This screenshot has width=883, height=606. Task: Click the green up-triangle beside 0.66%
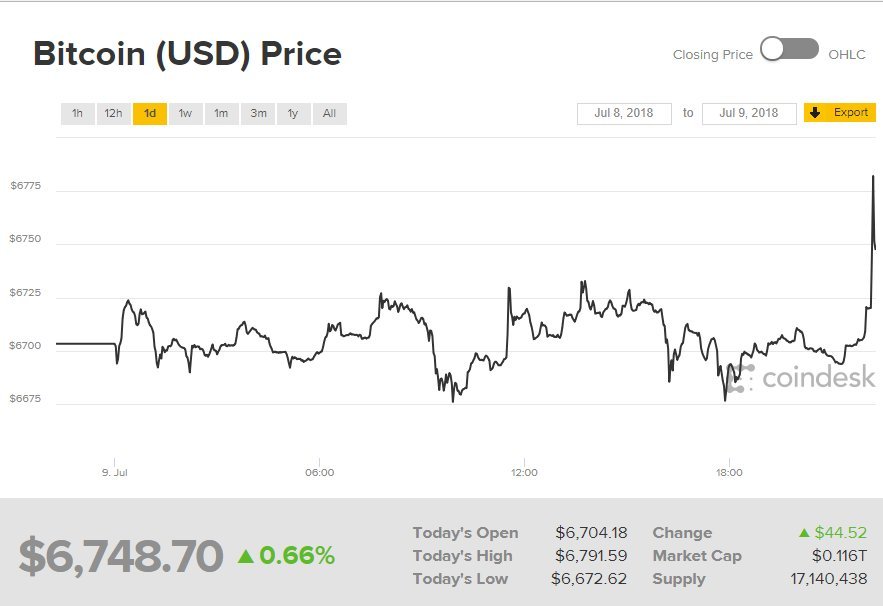coord(246,556)
